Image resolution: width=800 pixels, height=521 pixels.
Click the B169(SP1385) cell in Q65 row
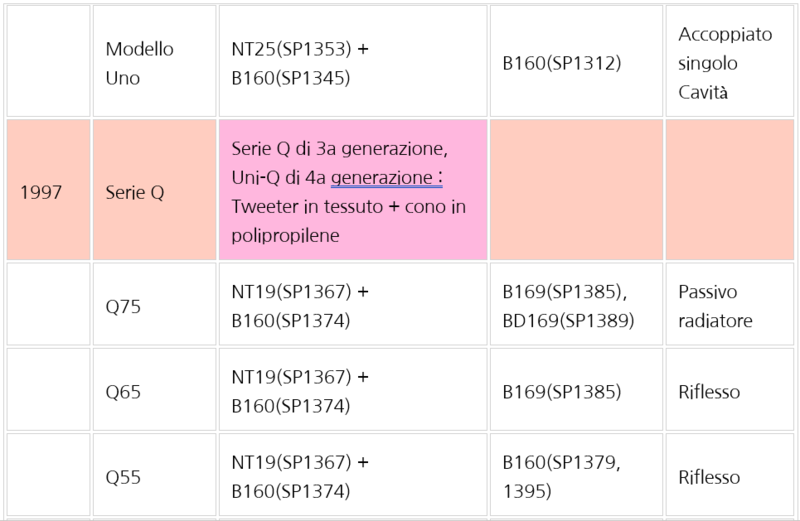(576, 391)
